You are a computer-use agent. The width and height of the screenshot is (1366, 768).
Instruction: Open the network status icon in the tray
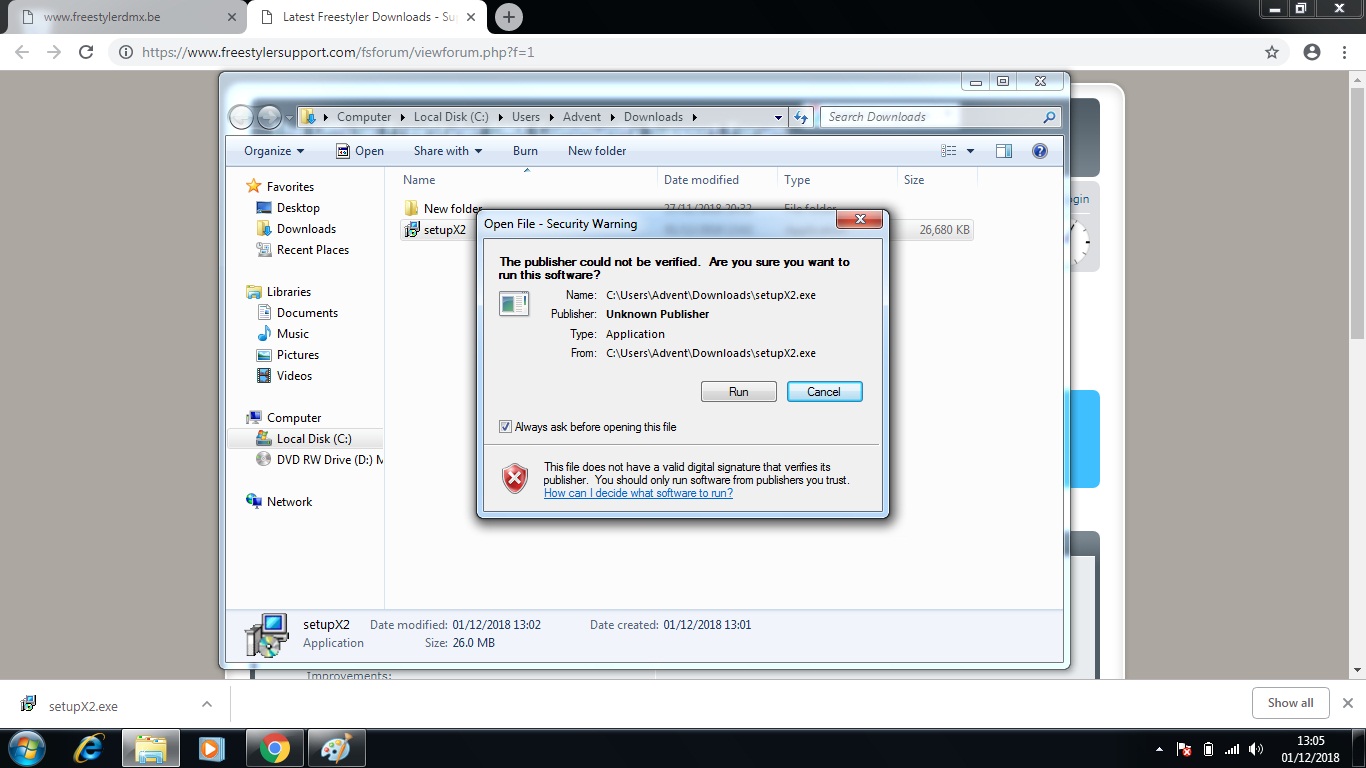point(1232,748)
